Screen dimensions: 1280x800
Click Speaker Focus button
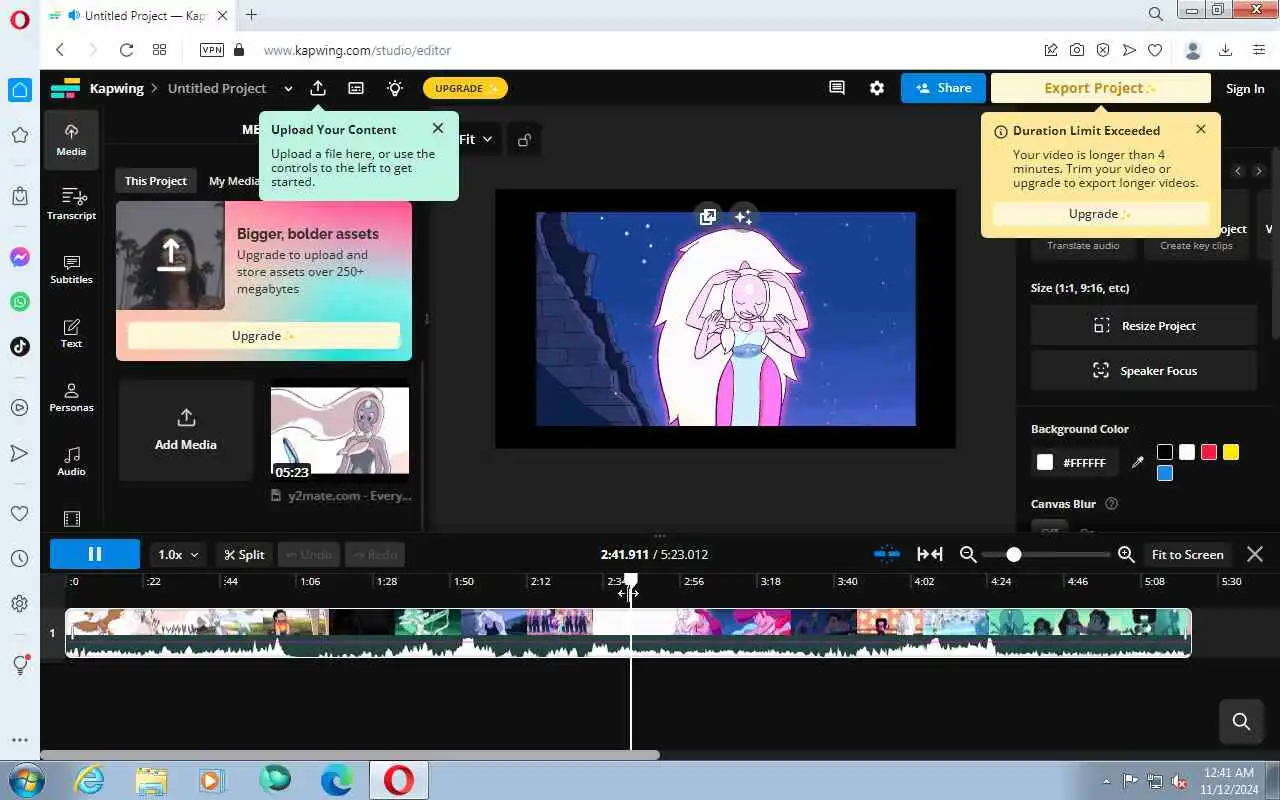pos(1144,371)
